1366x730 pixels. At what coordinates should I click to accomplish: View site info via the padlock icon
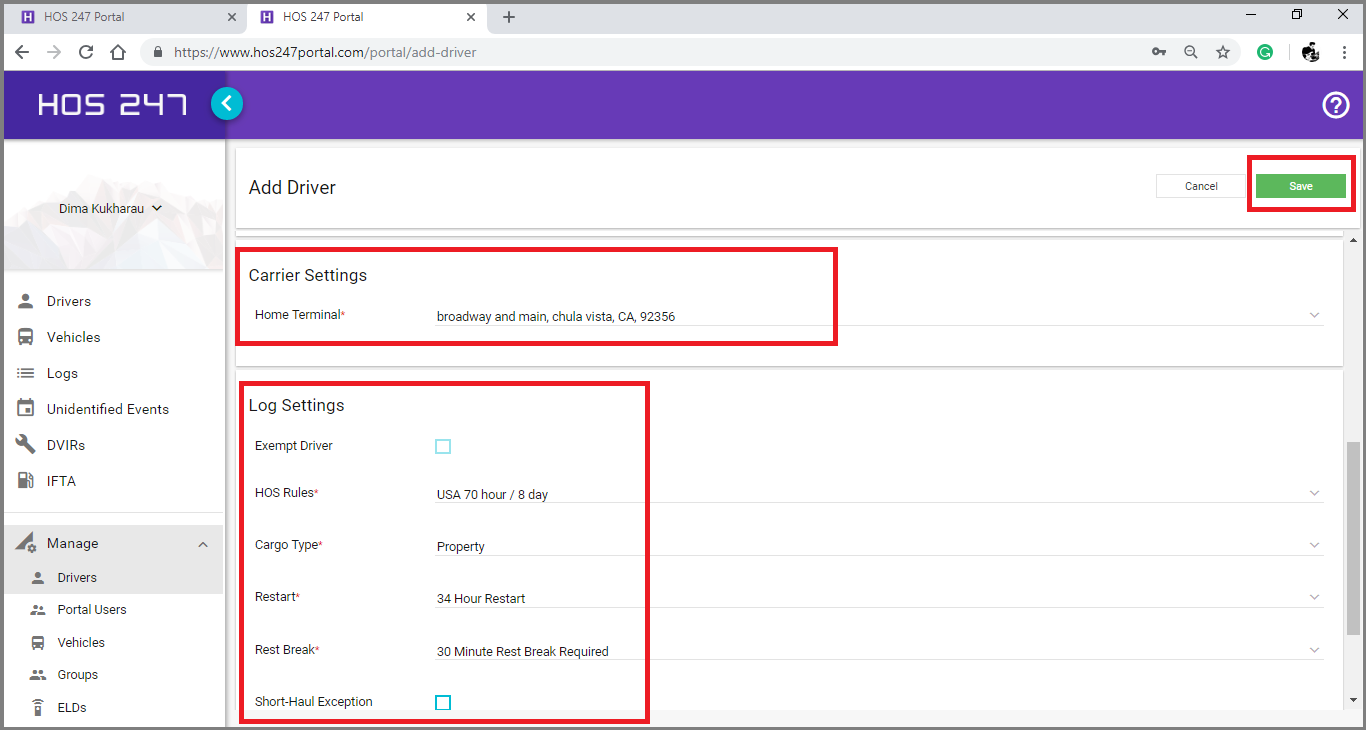point(158,52)
